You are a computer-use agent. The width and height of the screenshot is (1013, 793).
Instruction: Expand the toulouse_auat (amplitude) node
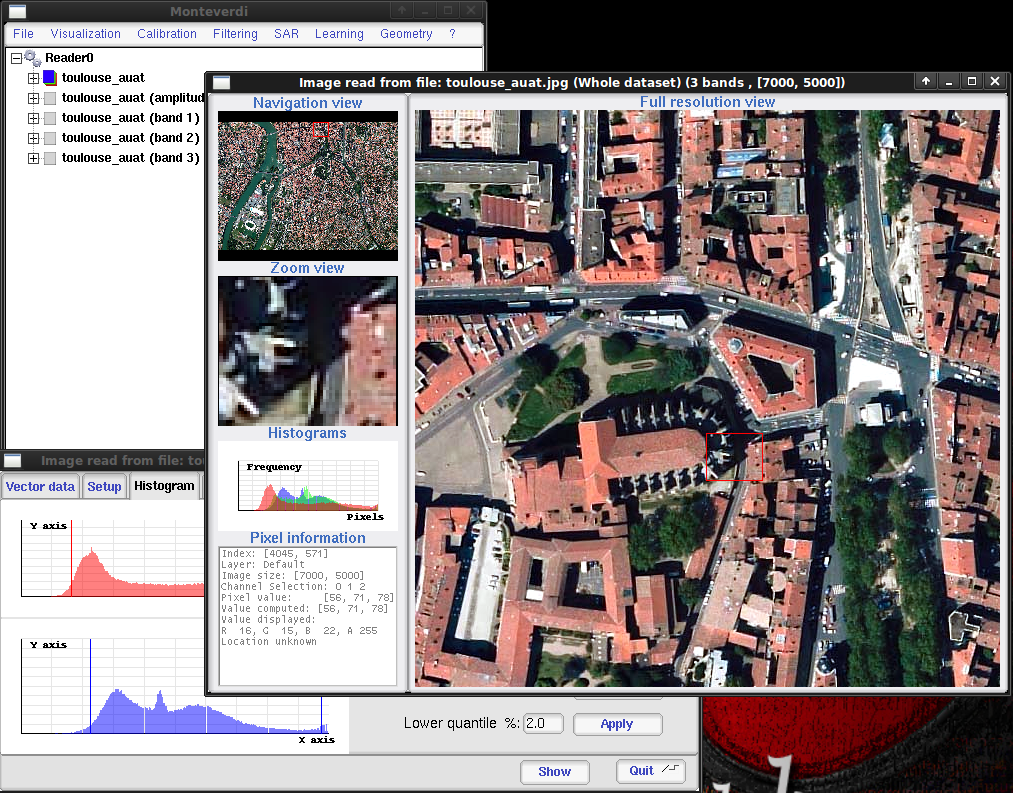tap(33, 98)
